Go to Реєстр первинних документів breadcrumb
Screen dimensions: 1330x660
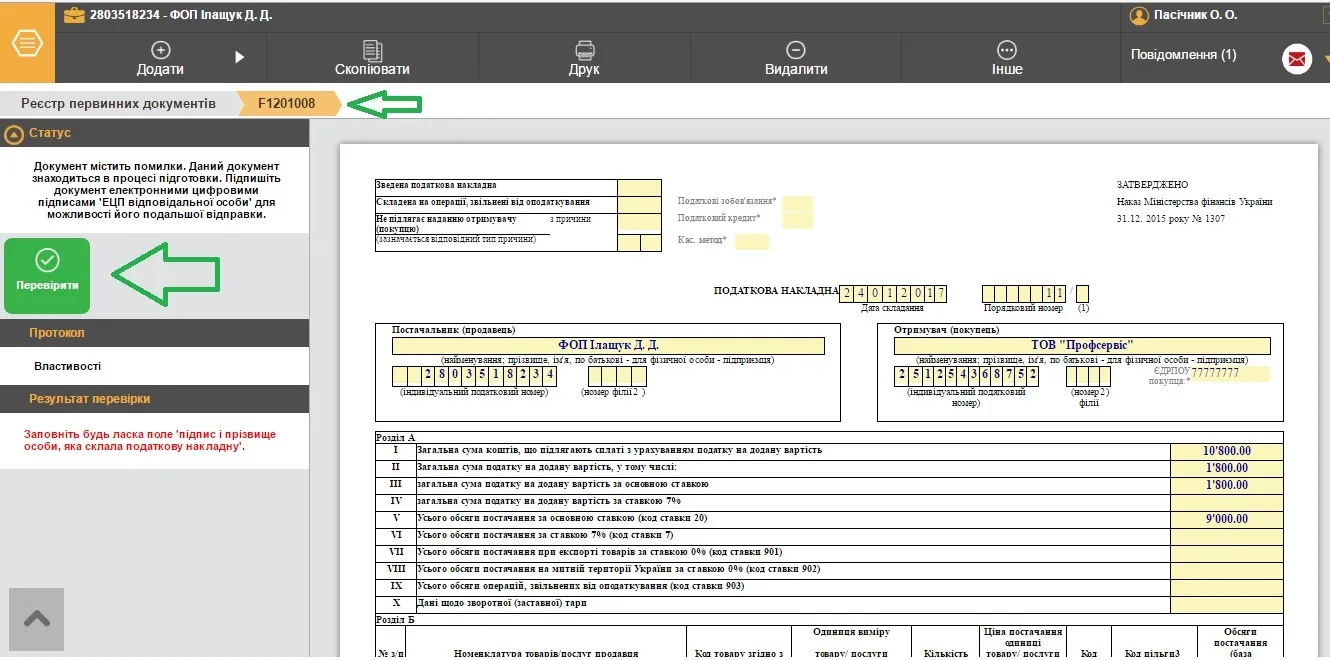point(118,104)
